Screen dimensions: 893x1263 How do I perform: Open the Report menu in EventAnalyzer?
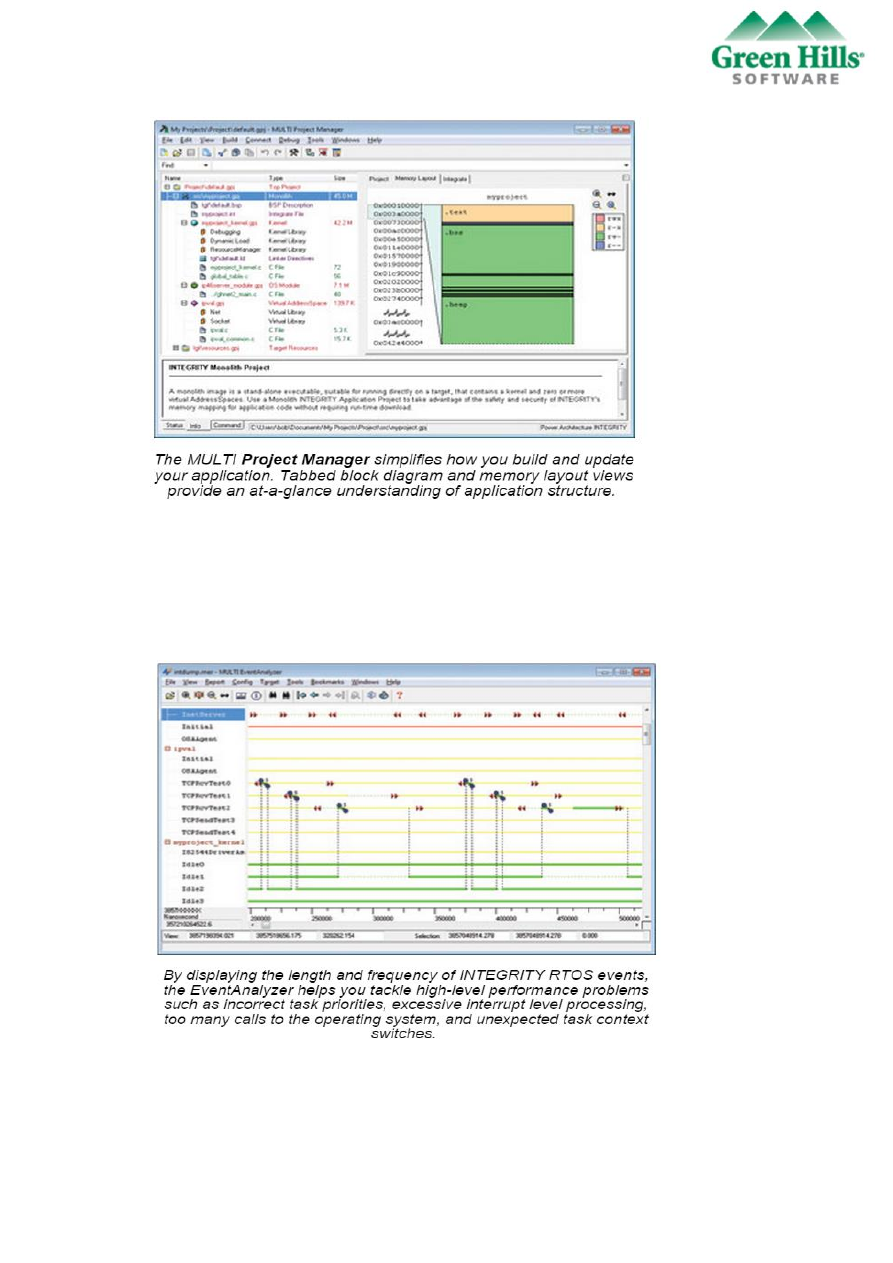click(215, 681)
